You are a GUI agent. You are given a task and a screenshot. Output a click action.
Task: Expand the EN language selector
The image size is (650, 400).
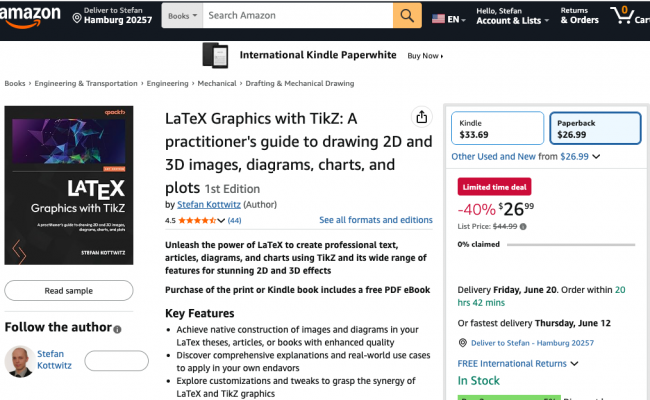(446, 18)
